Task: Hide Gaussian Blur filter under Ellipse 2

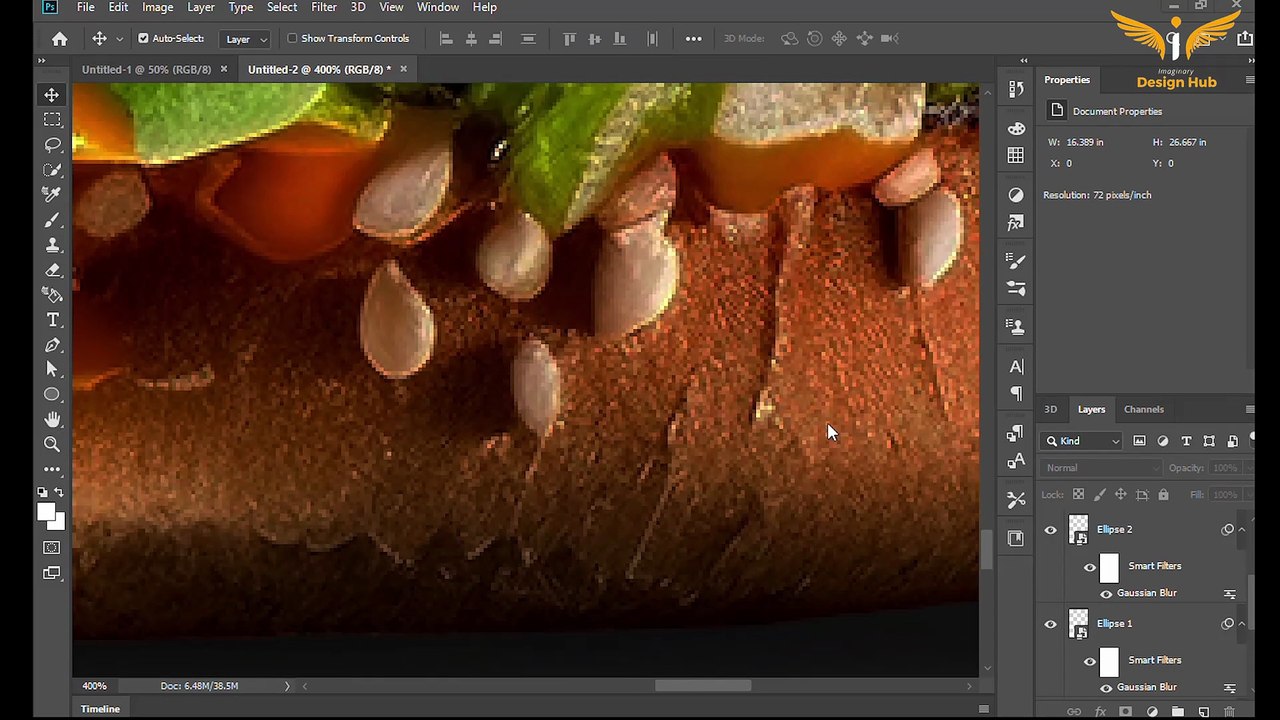Action: [1106, 594]
